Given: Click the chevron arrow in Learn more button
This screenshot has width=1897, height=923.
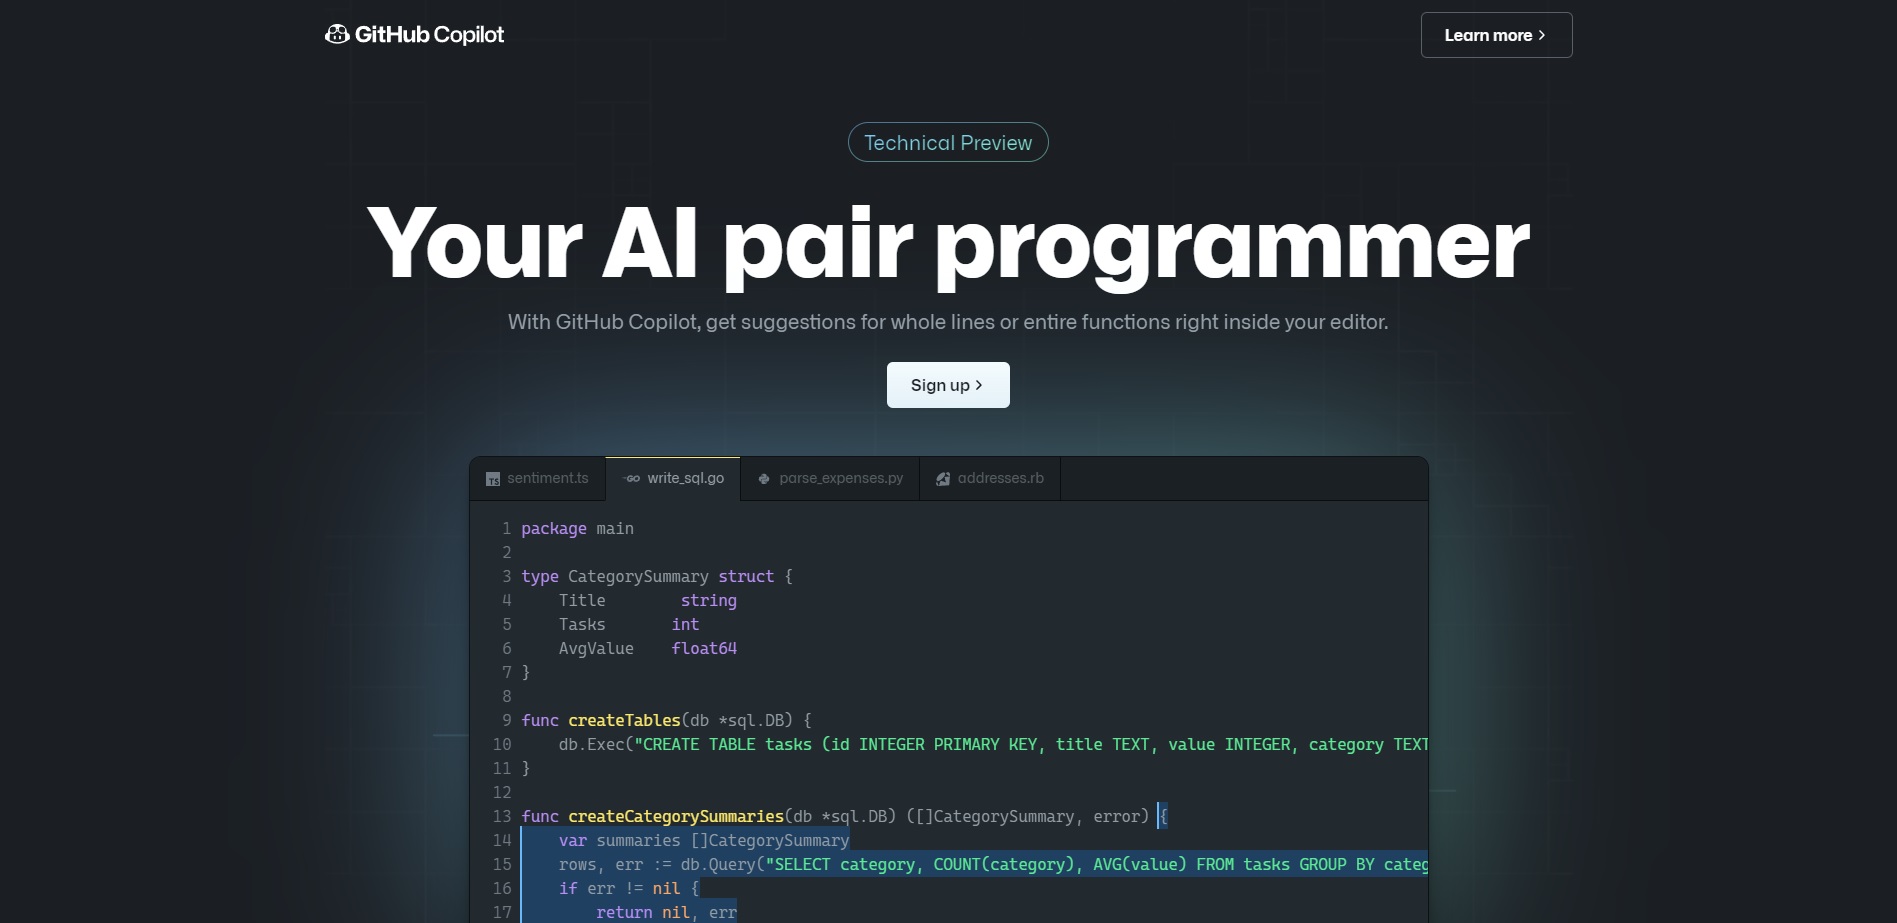Looking at the screenshot, I should [x=1542, y=35].
